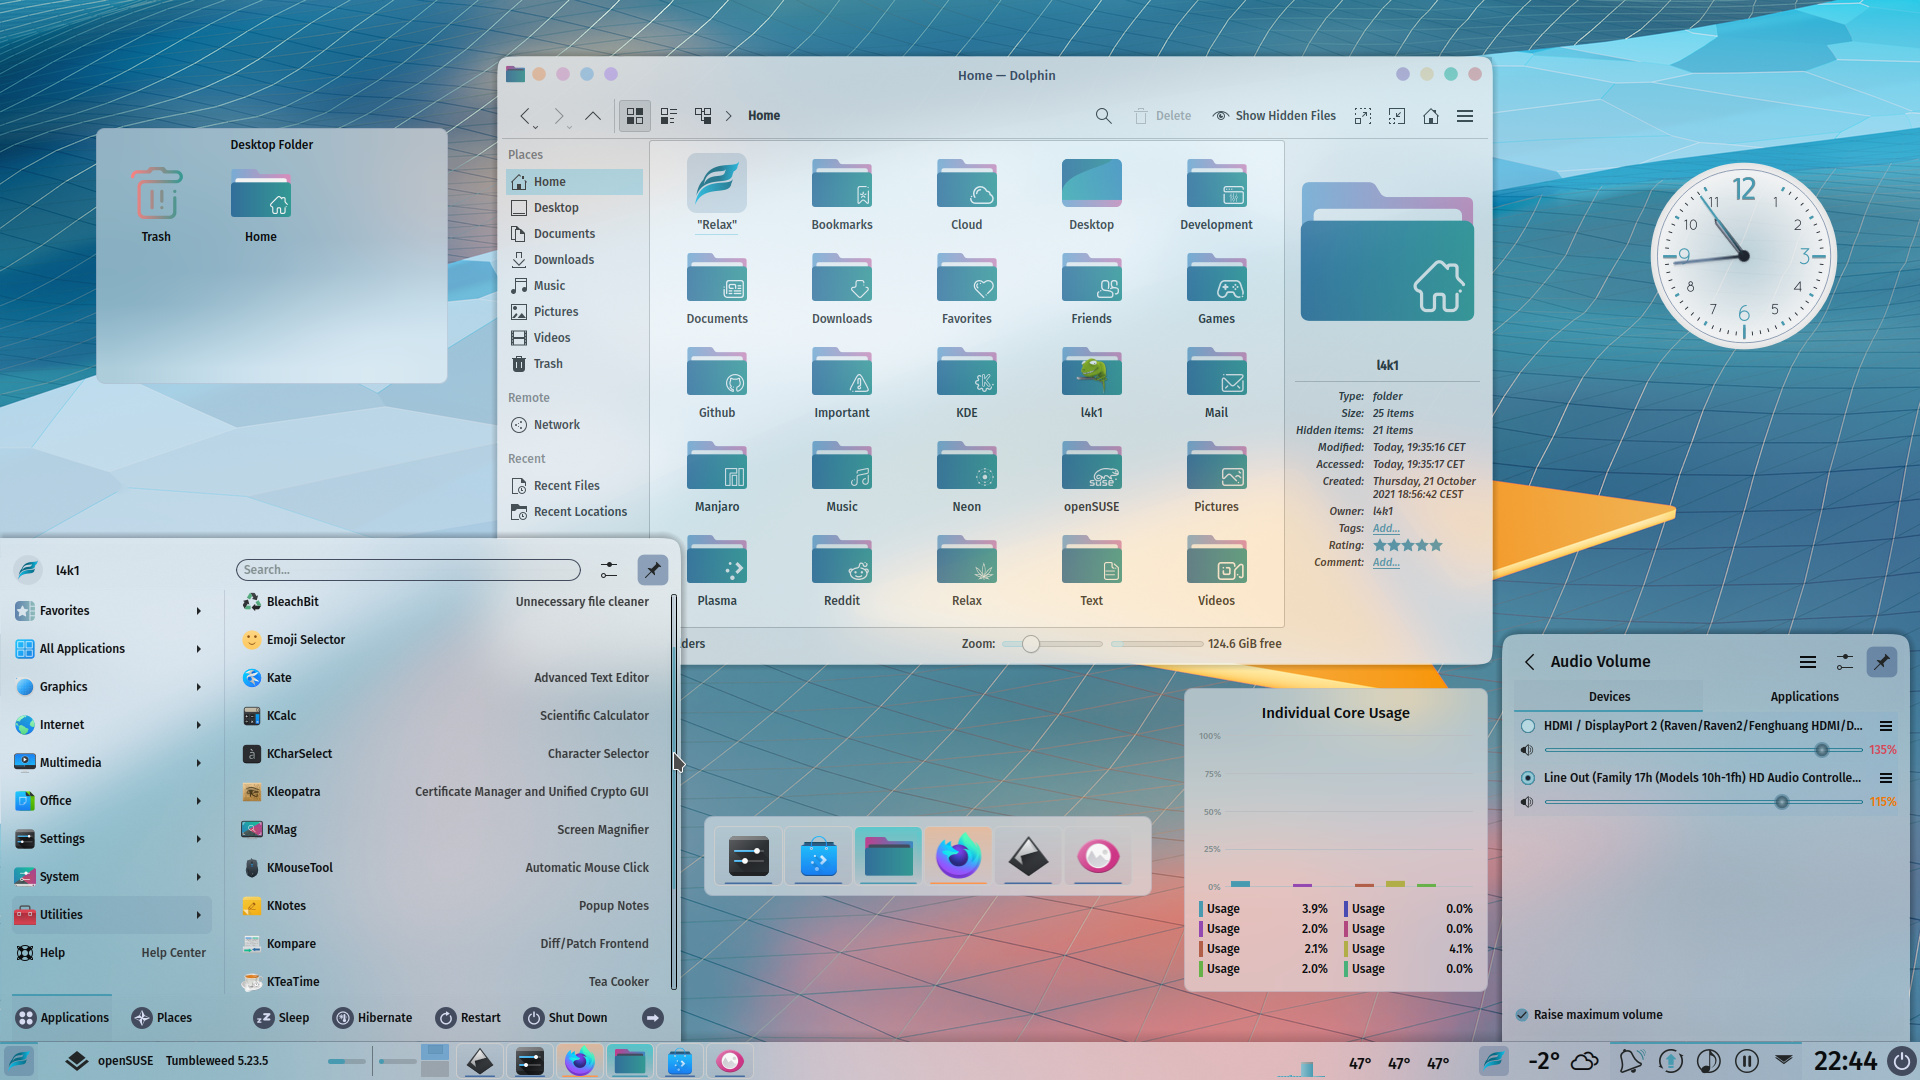Switch to Applications tab in Audio Volume
Screen dimensions: 1920x1080
[x=1804, y=697]
